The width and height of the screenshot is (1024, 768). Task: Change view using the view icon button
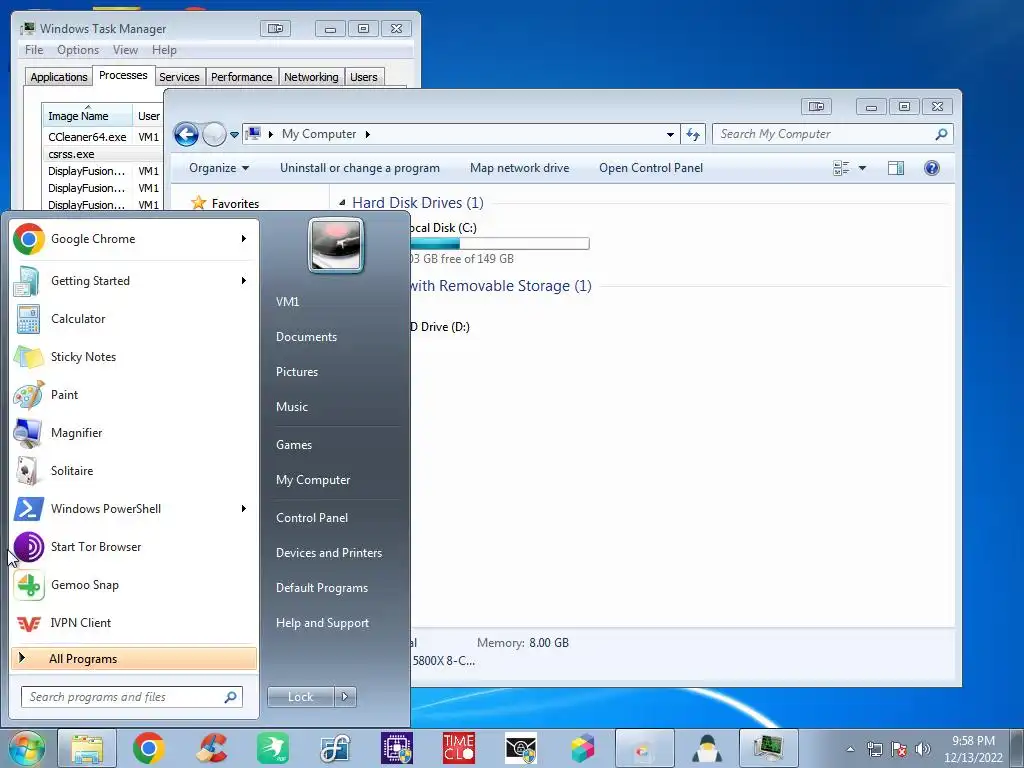click(x=841, y=168)
